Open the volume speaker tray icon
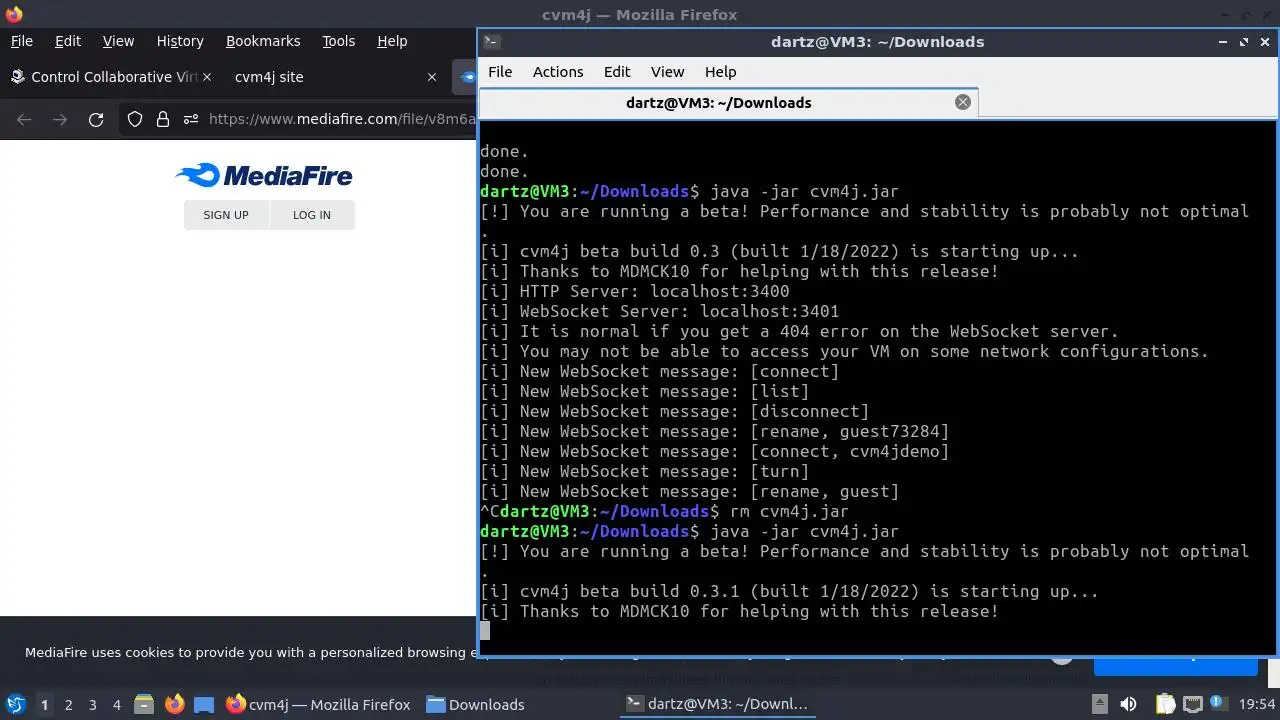 pos(1128,704)
